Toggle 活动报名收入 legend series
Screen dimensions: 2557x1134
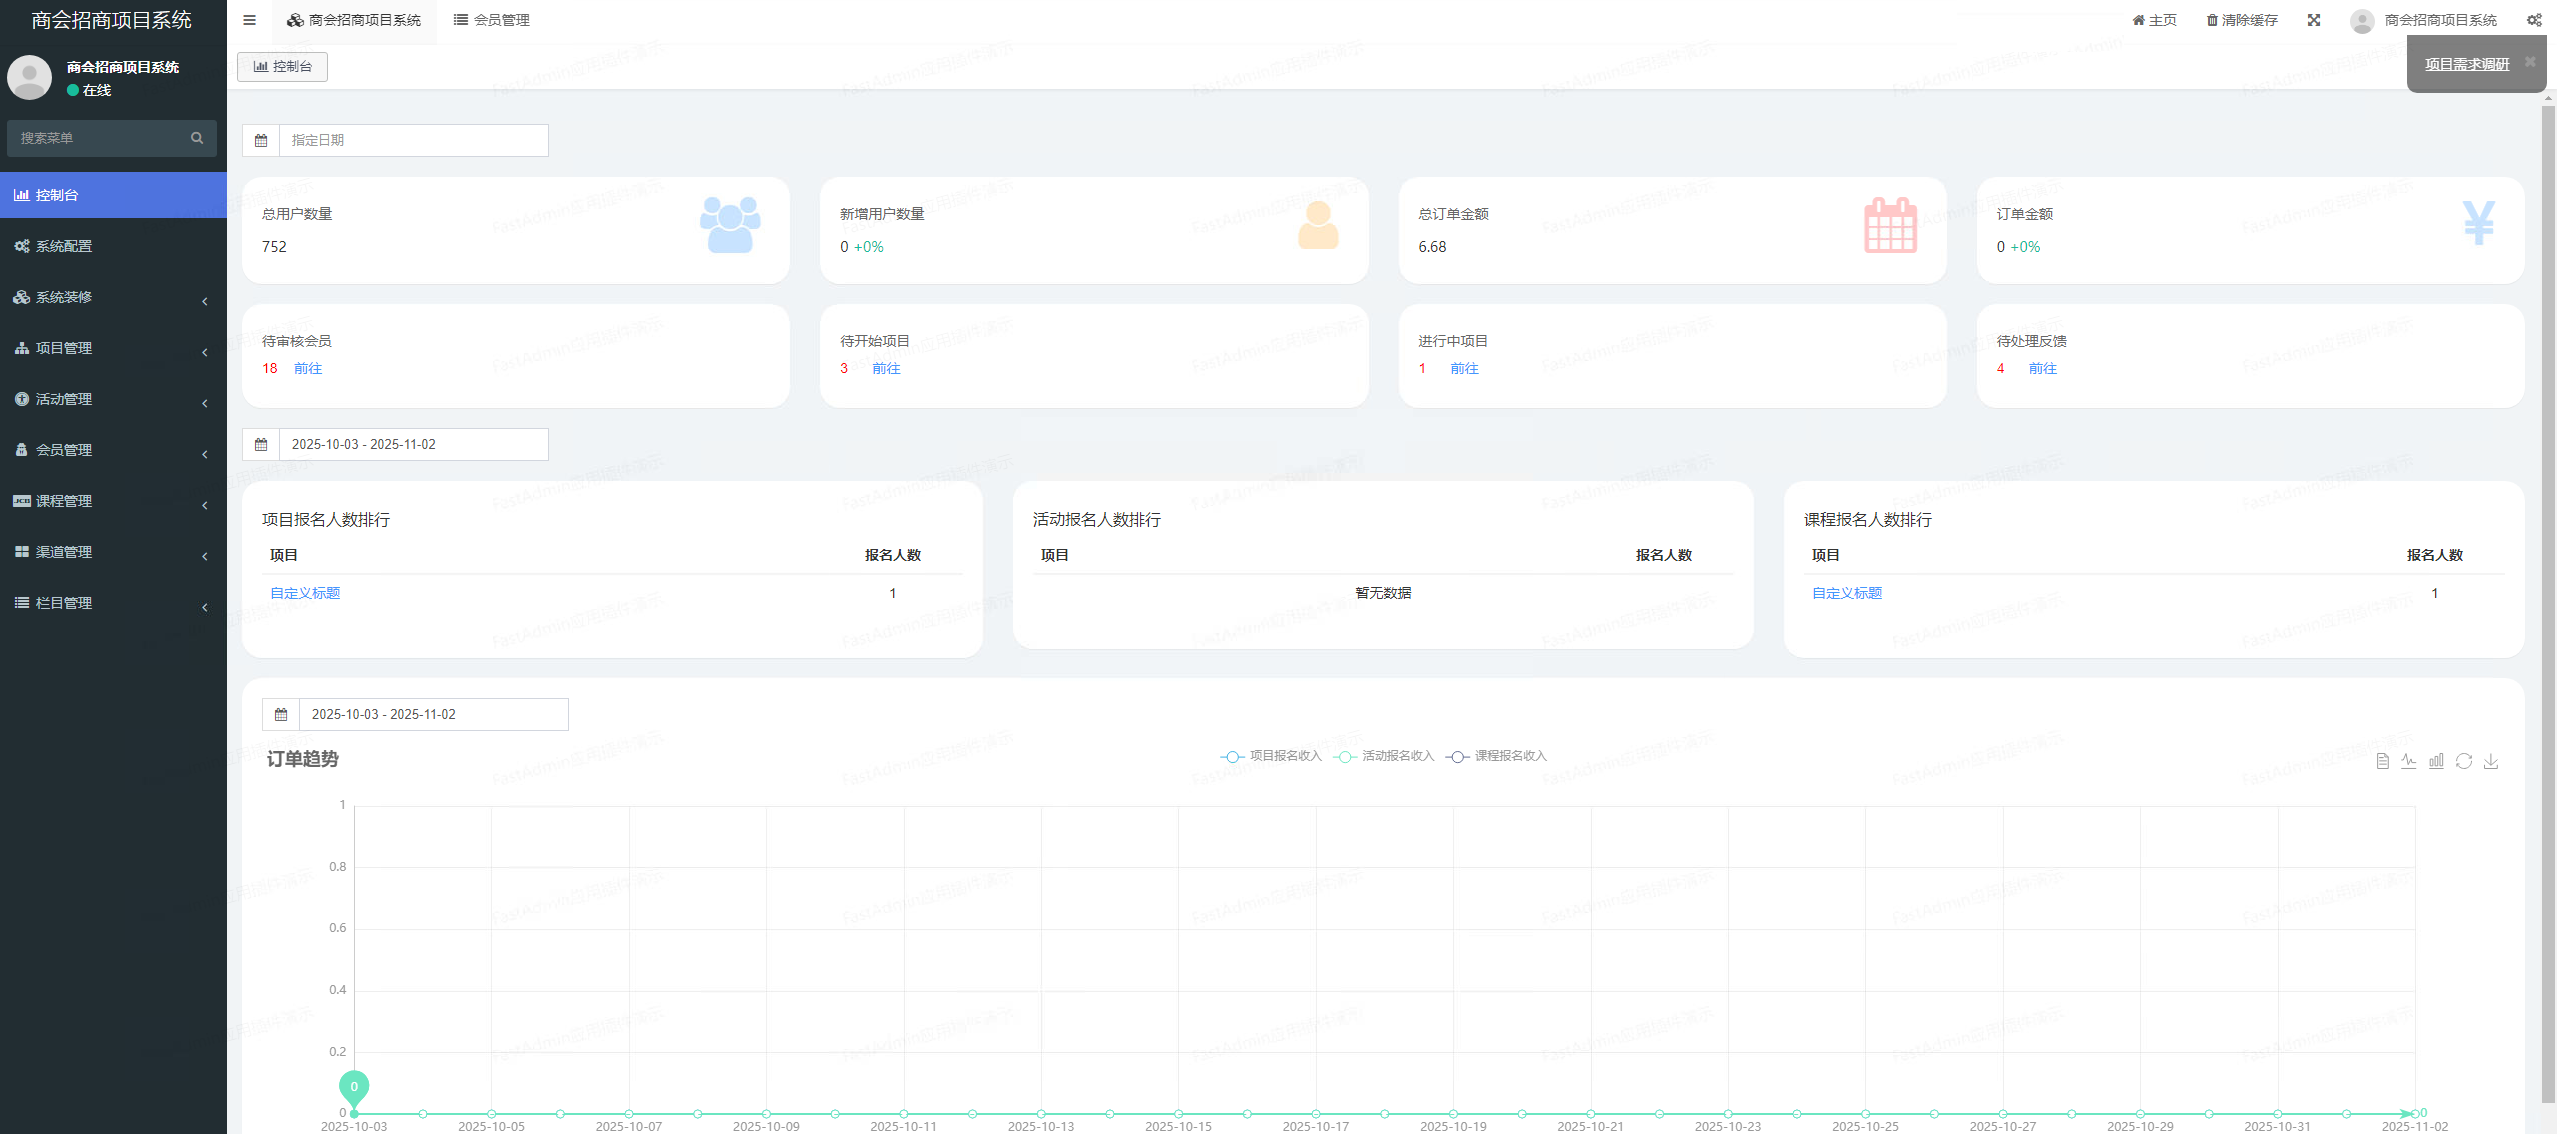[1385, 756]
